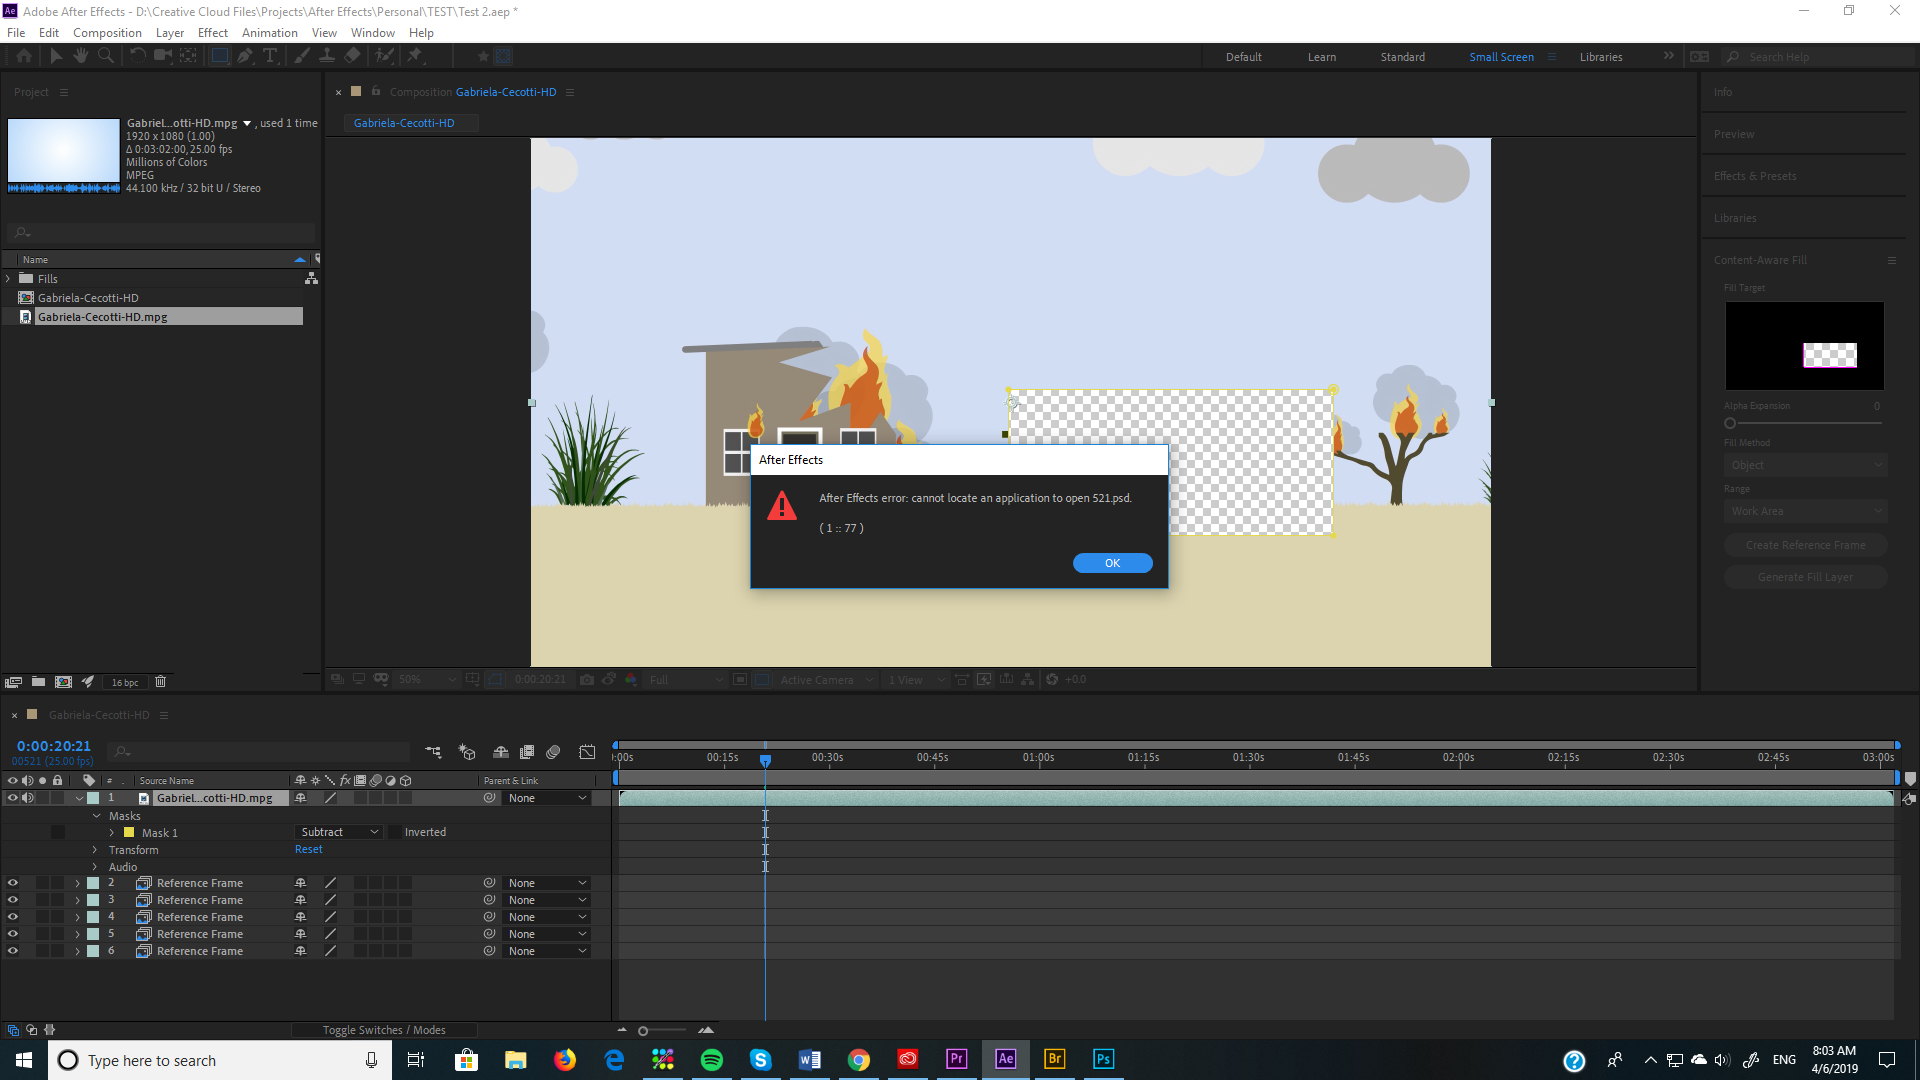Click OK to dismiss the After Effects error

1112,562
